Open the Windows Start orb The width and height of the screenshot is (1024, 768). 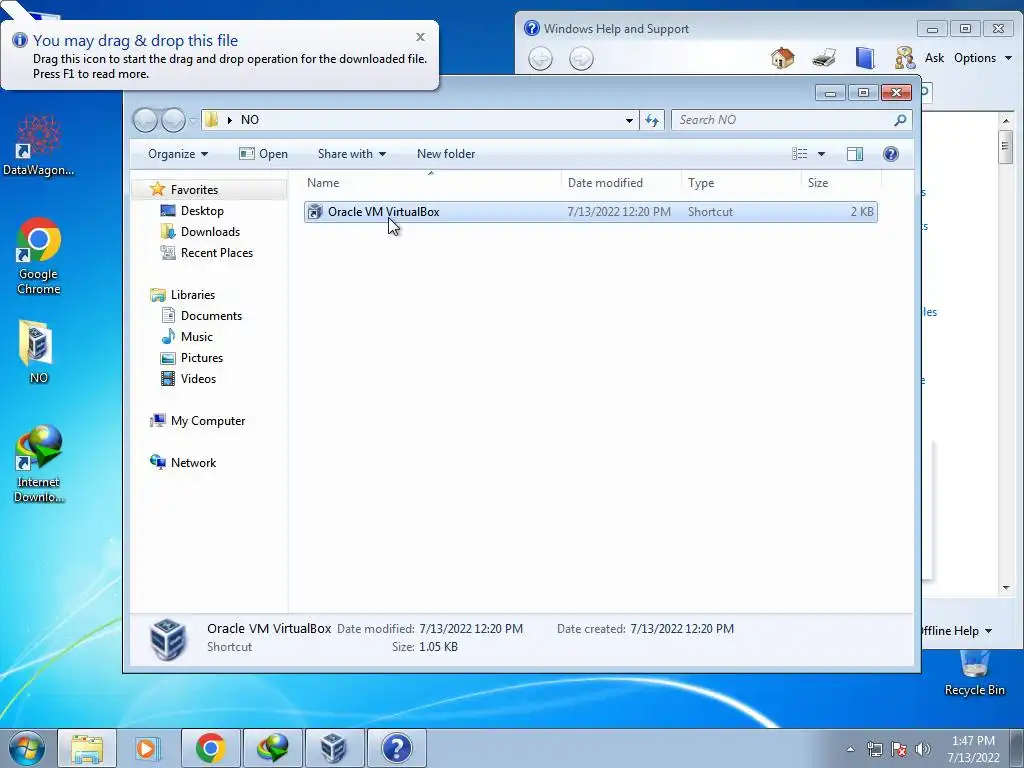26,748
